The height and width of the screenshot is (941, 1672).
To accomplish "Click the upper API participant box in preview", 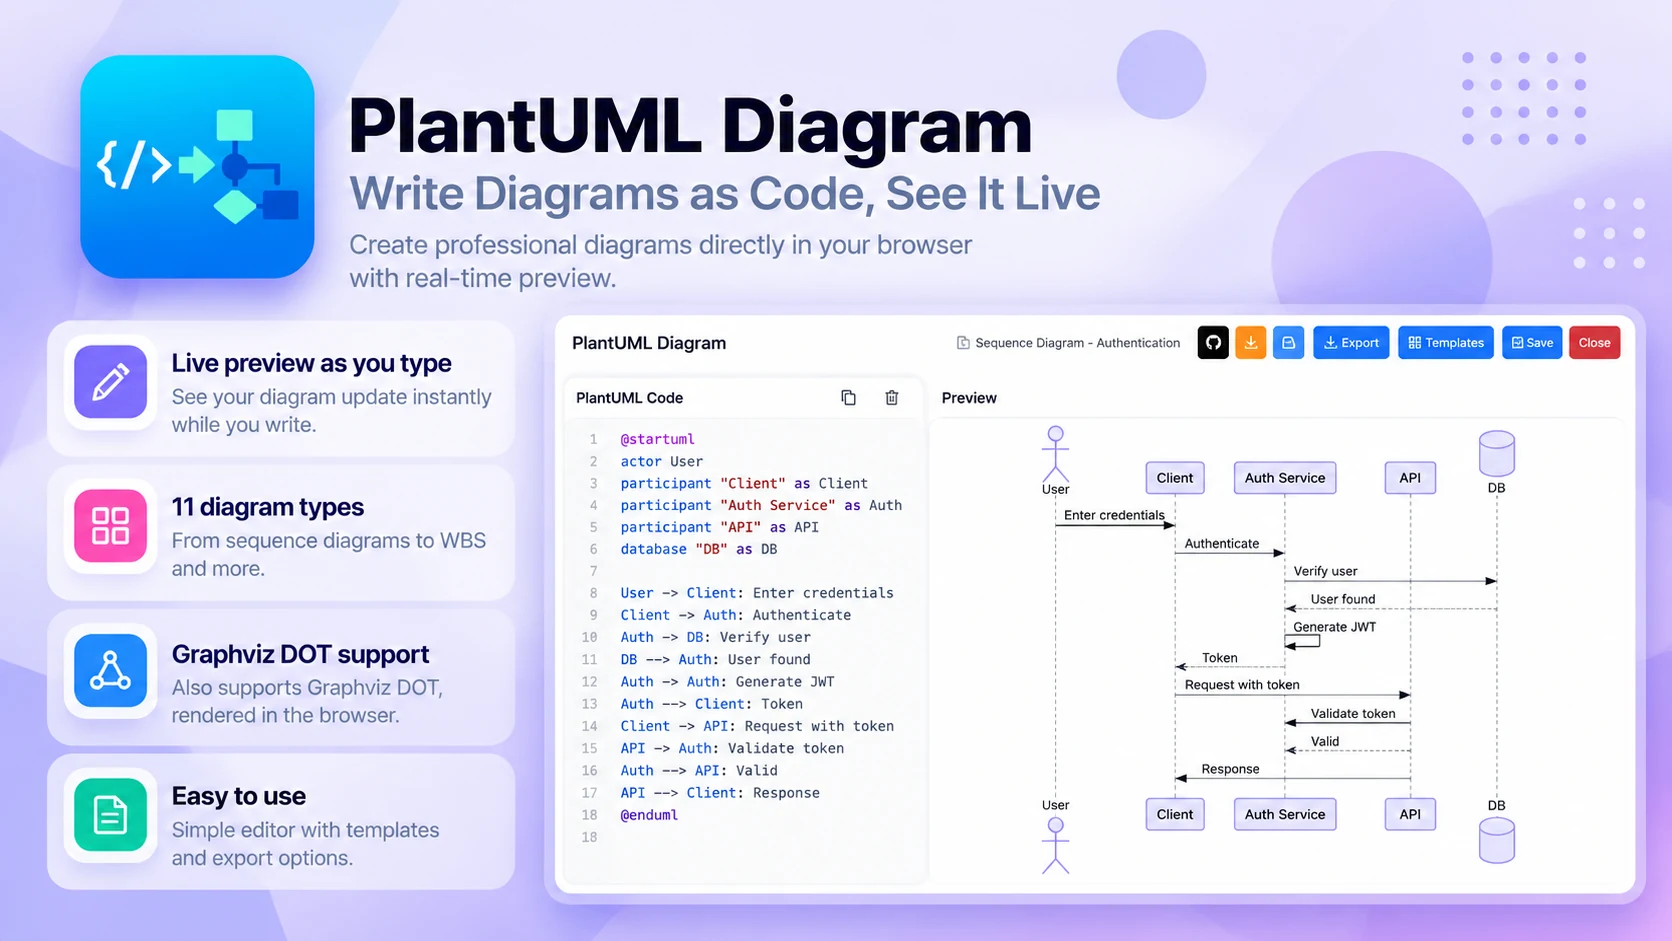I will click(x=1410, y=478).
